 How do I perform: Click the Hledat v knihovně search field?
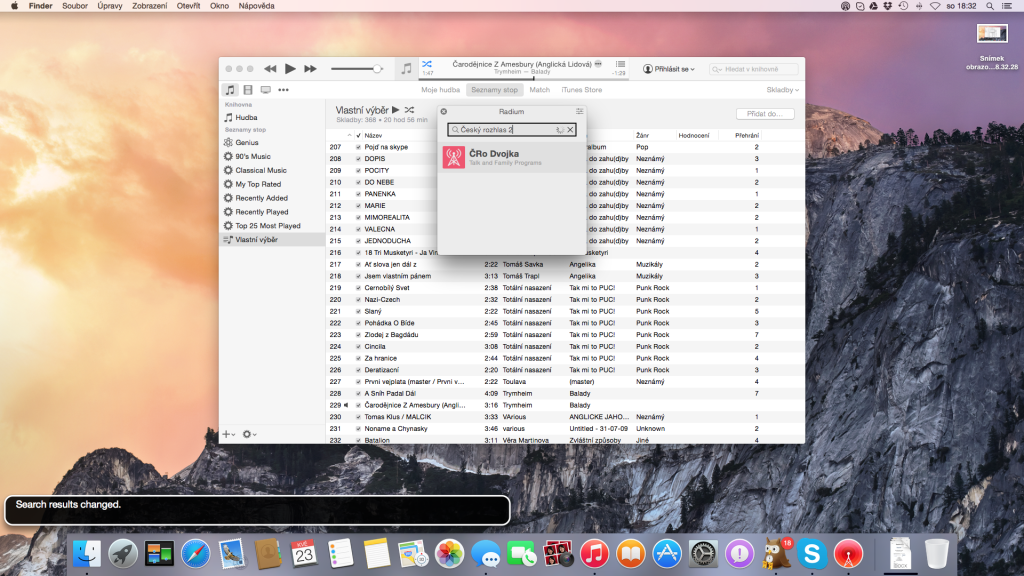pos(754,69)
